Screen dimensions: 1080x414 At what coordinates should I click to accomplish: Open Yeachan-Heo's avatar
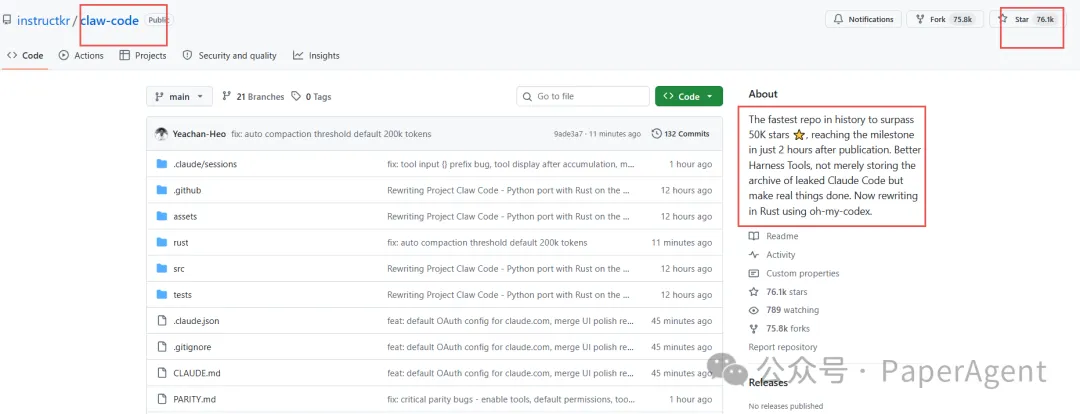coord(161,134)
